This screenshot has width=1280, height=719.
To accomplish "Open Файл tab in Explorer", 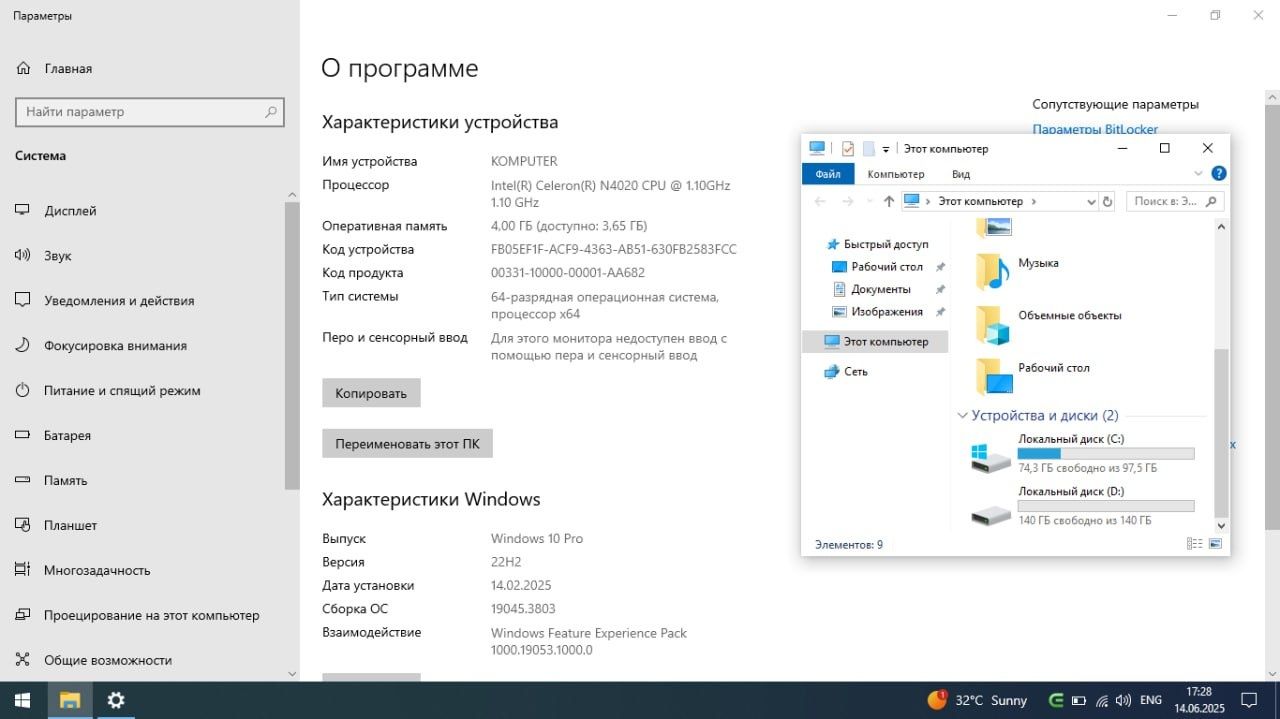I will point(828,174).
